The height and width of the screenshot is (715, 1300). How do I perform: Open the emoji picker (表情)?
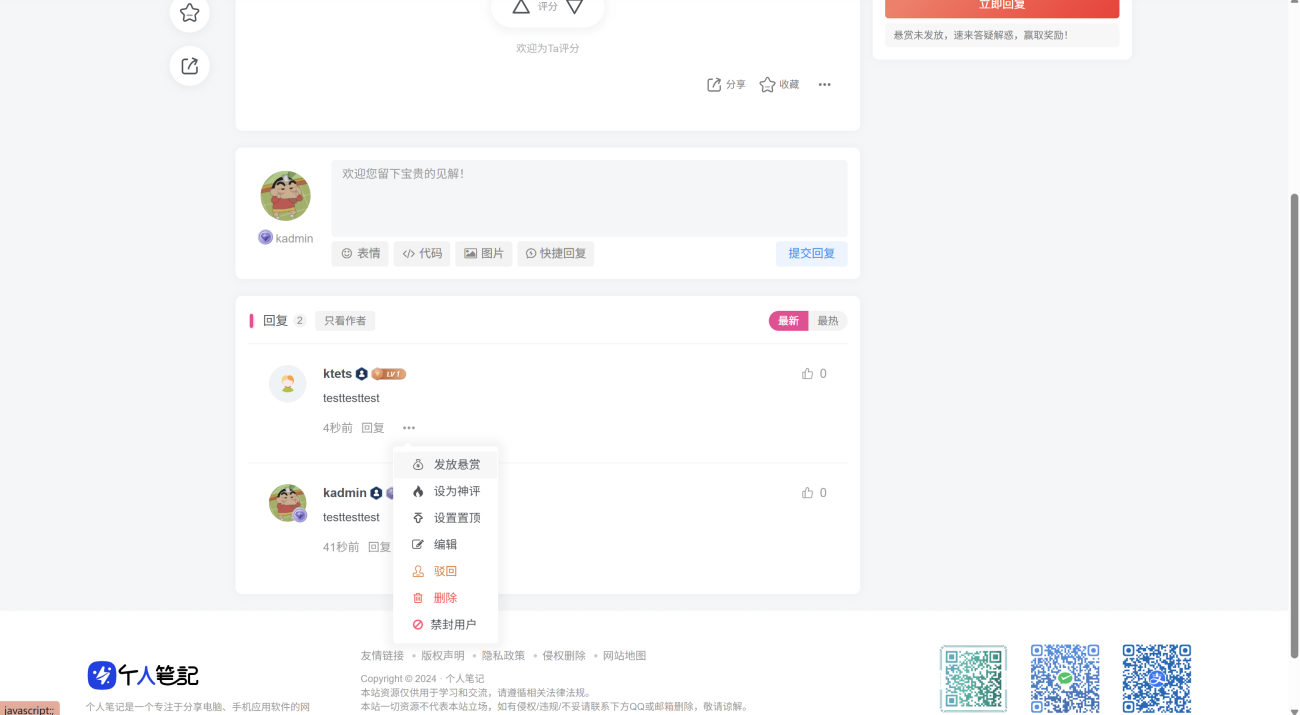pyautogui.click(x=360, y=254)
